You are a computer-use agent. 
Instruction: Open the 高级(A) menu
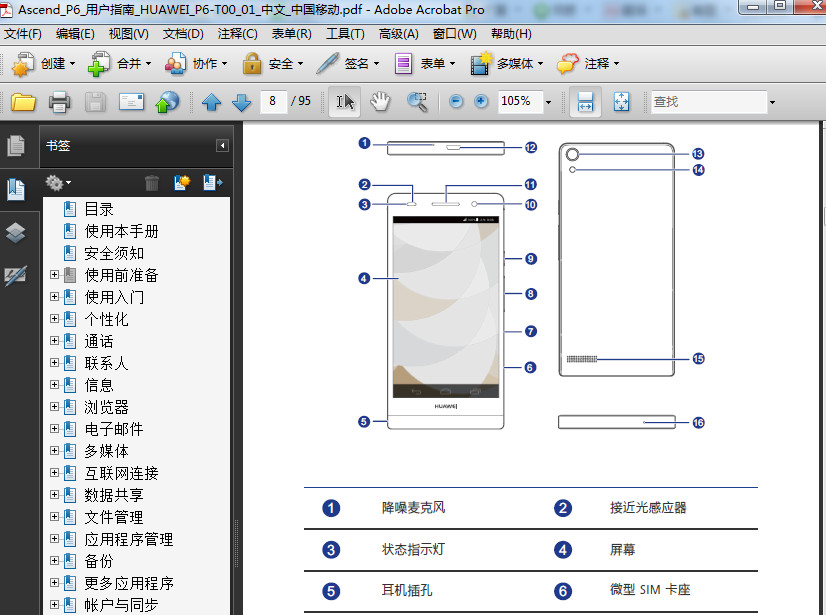(399, 34)
